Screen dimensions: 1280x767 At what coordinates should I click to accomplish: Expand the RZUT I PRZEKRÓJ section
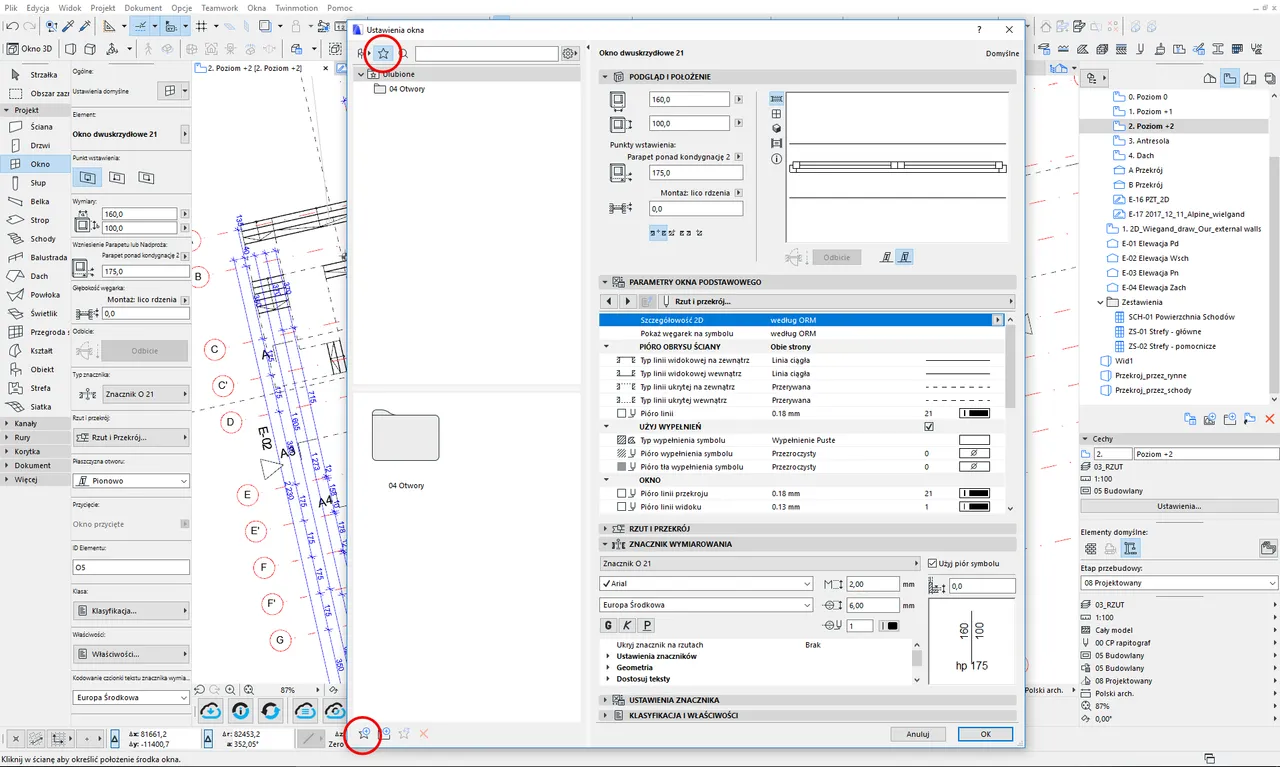pos(605,528)
